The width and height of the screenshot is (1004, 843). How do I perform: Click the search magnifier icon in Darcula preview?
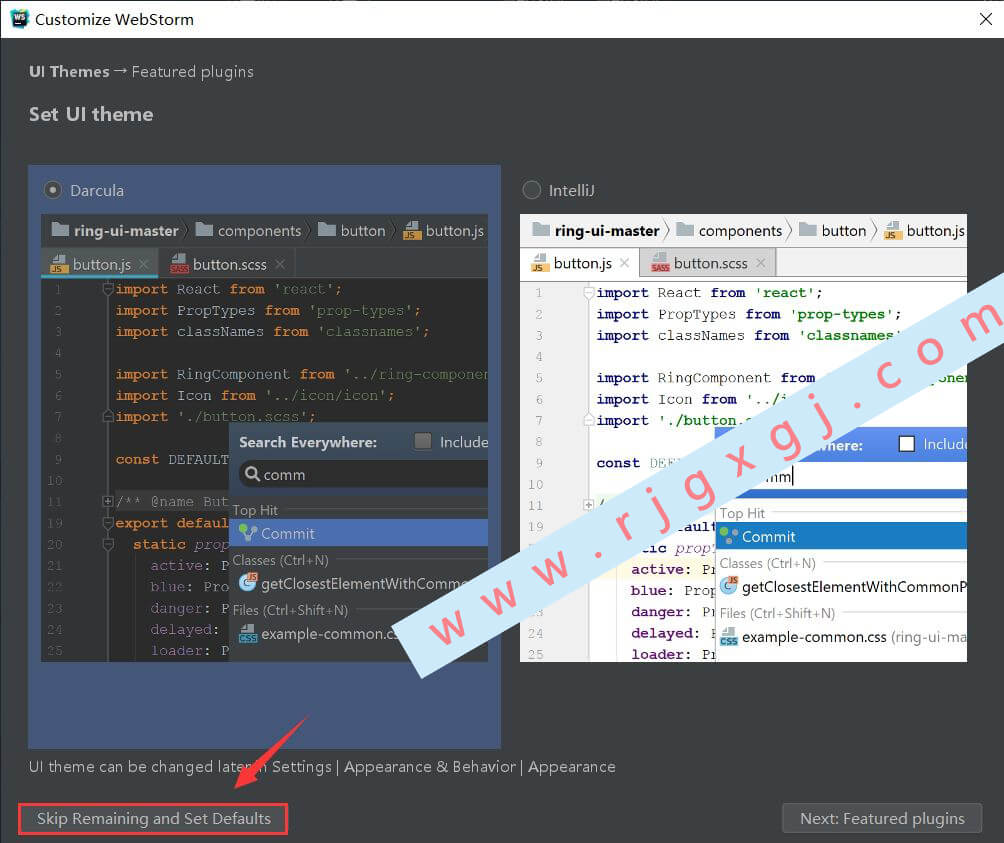[252, 474]
